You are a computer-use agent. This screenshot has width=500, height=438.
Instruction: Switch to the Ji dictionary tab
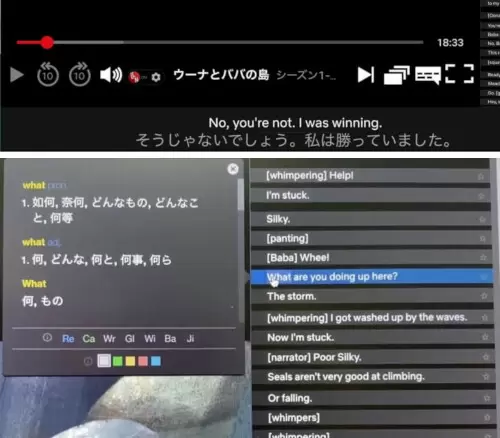pyautogui.click(x=190, y=339)
